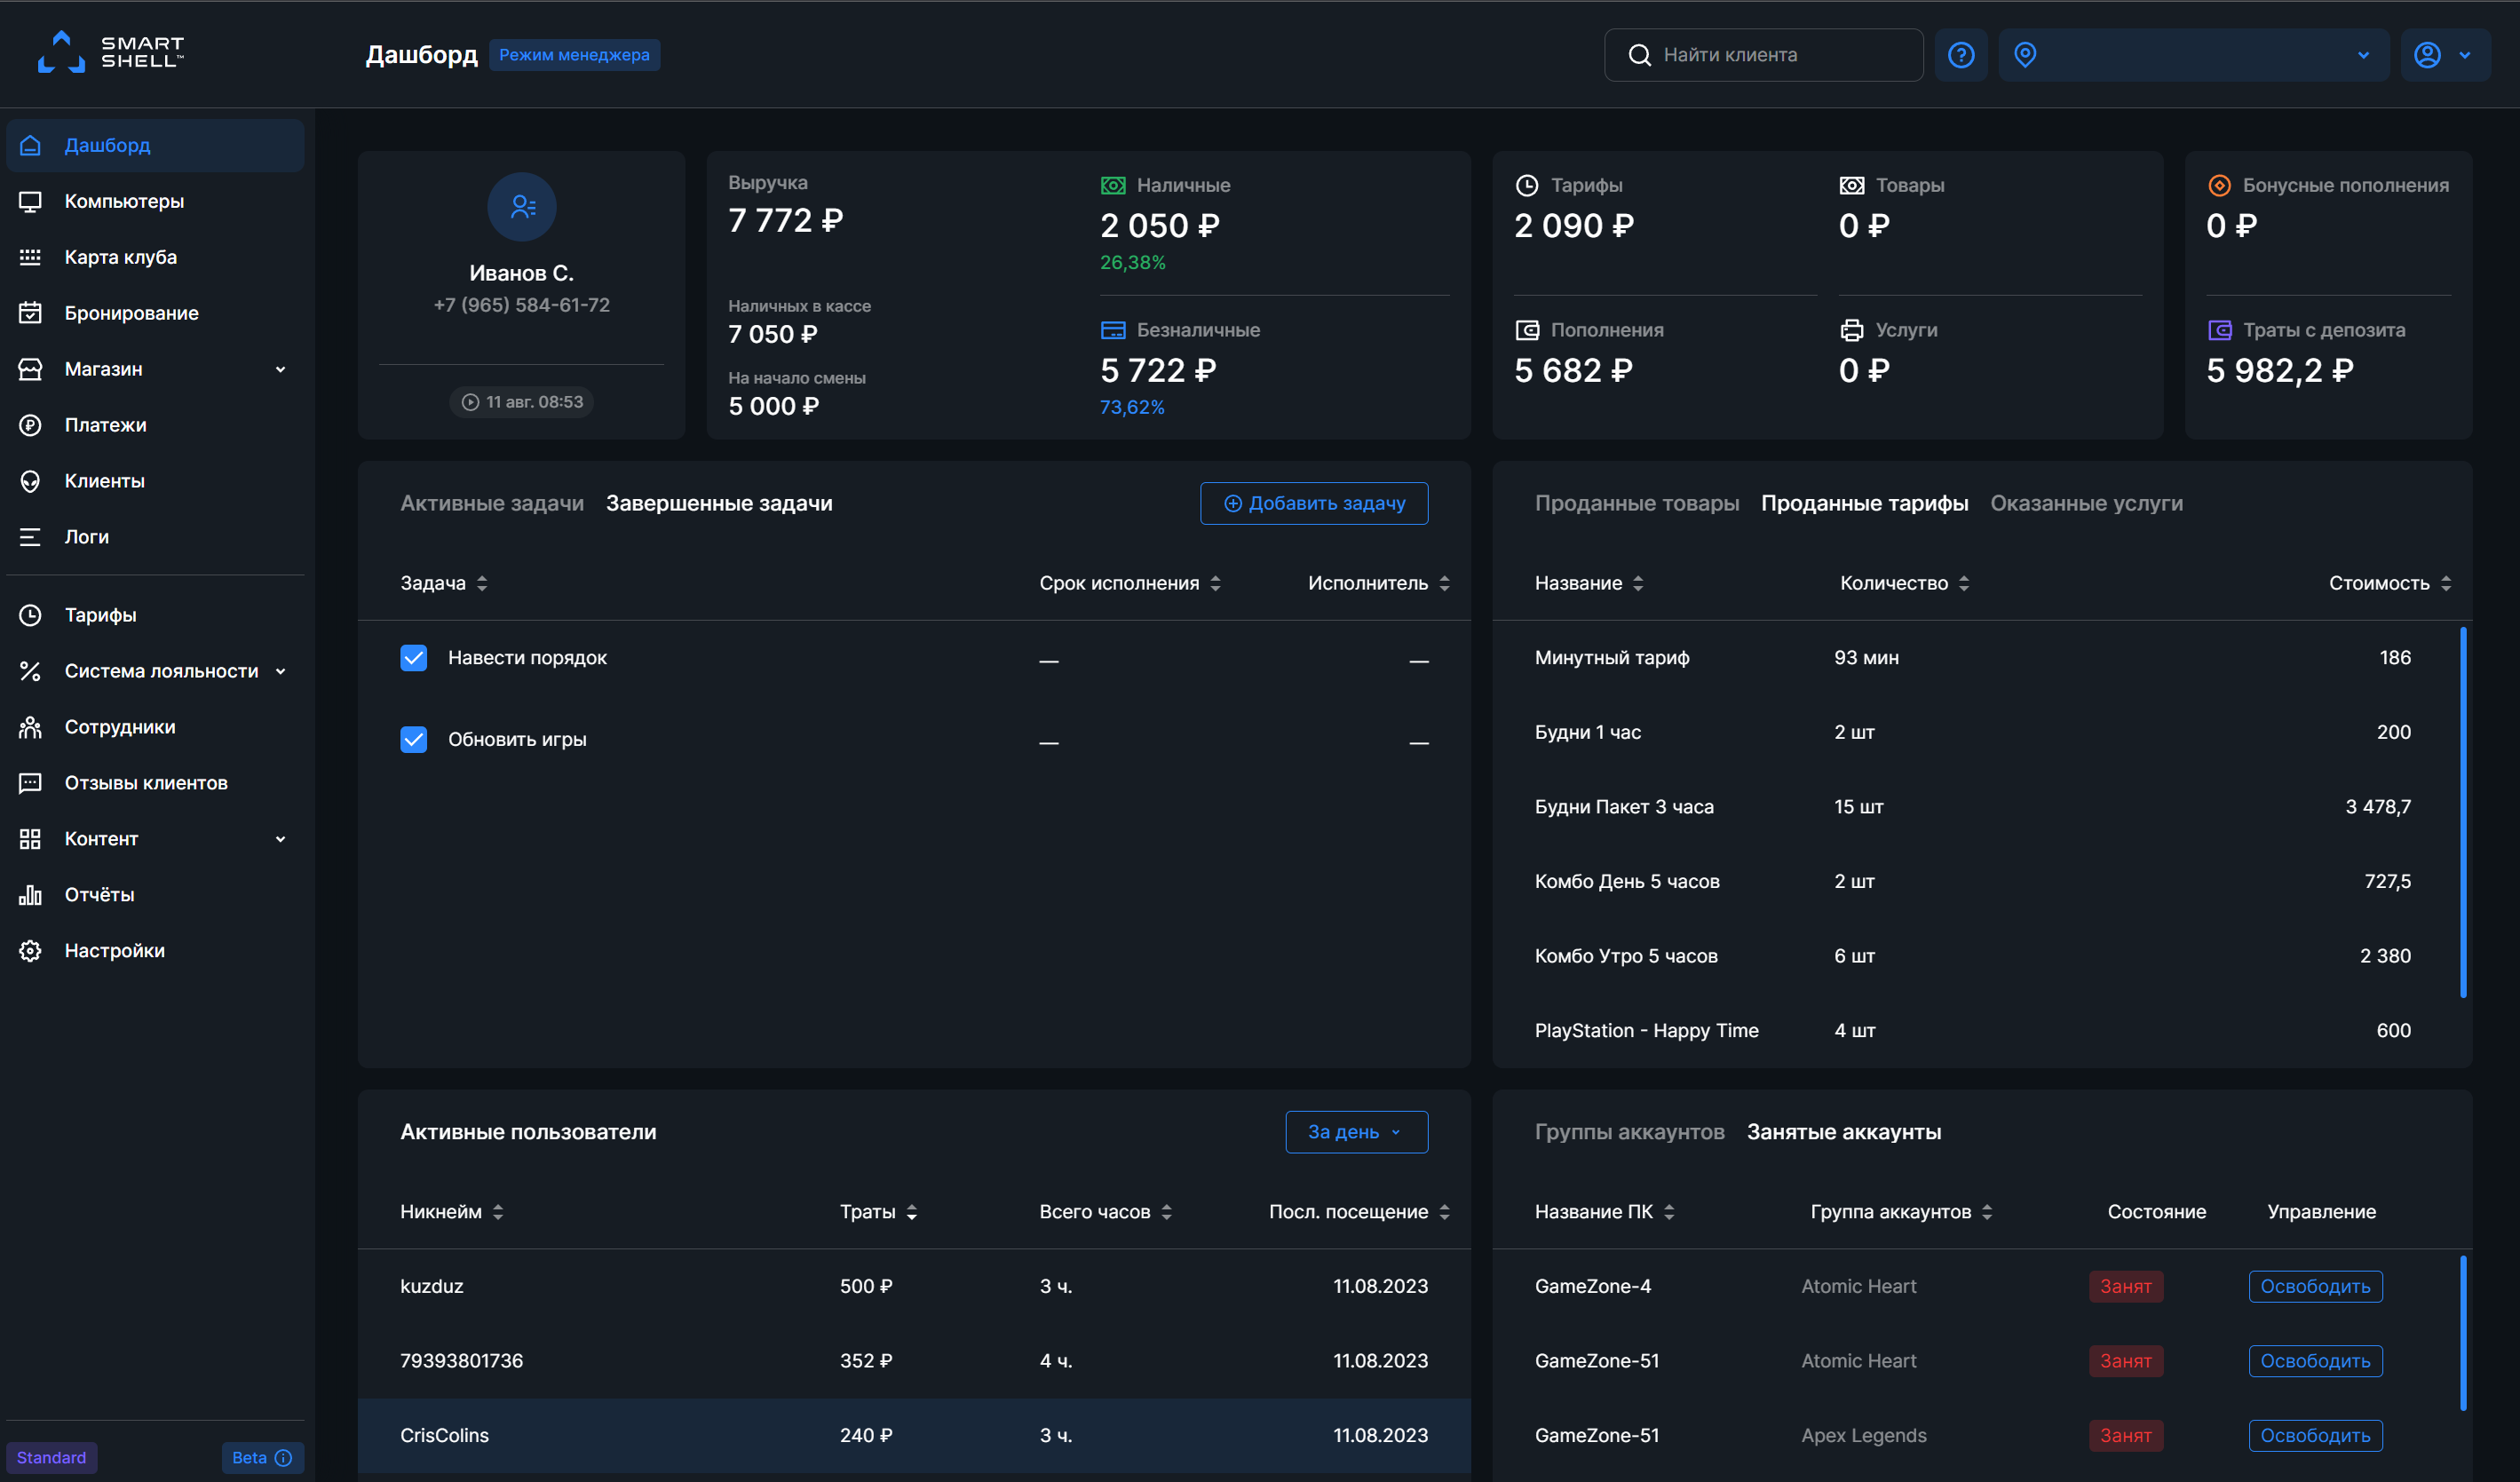
Task: Click the Иванов С. employee avatar icon
Action: tap(521, 207)
